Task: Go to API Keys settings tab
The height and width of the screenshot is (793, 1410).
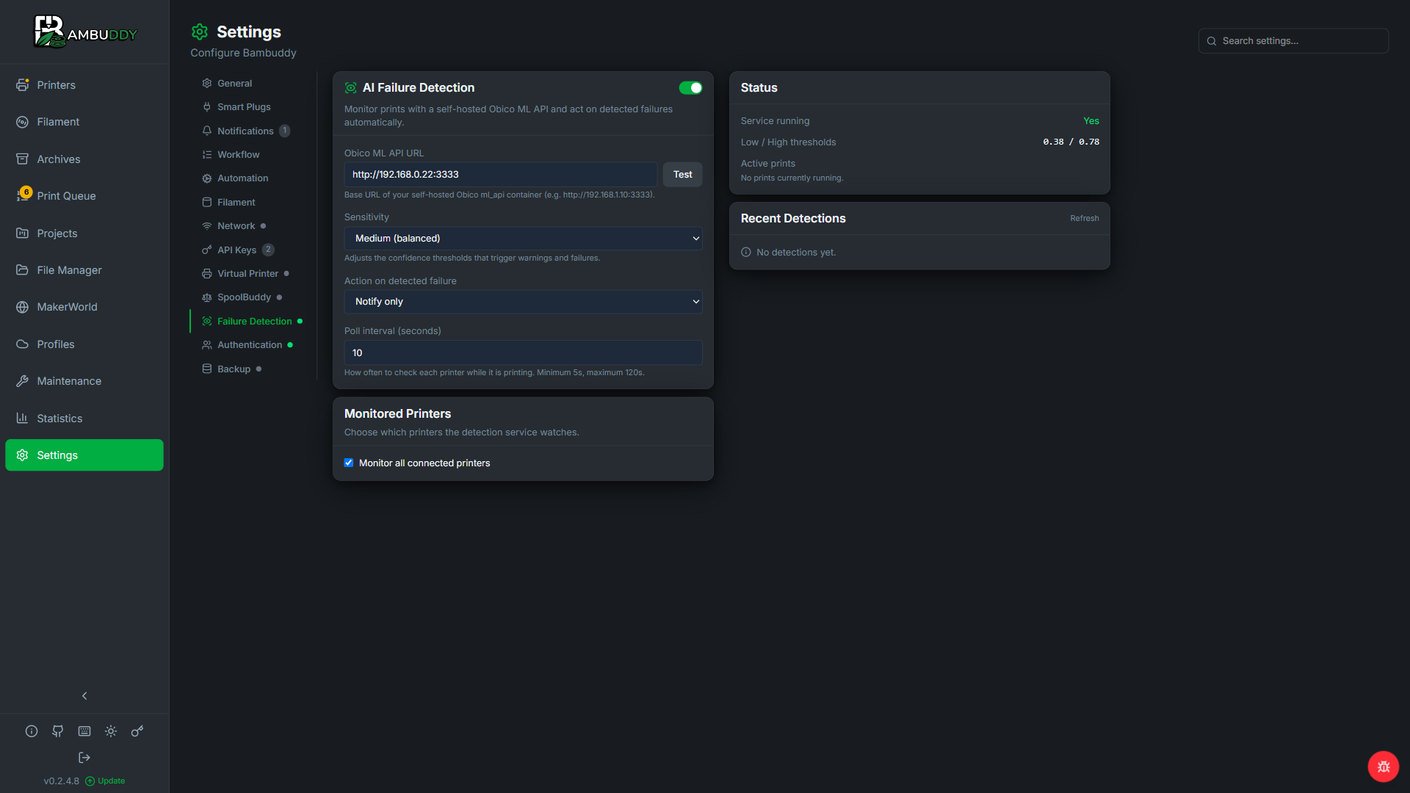Action: tap(237, 250)
